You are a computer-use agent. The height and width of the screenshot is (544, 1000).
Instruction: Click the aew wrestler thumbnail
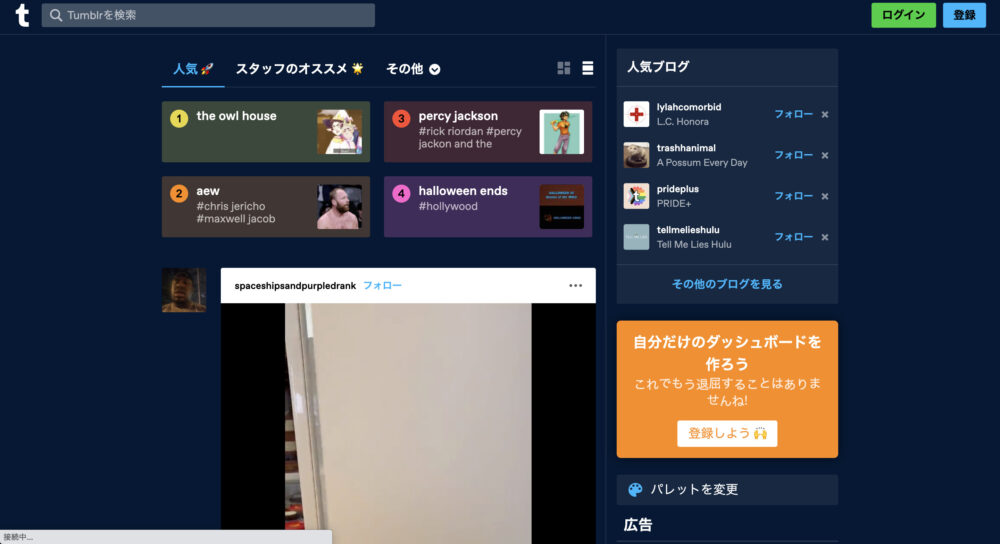coord(339,207)
